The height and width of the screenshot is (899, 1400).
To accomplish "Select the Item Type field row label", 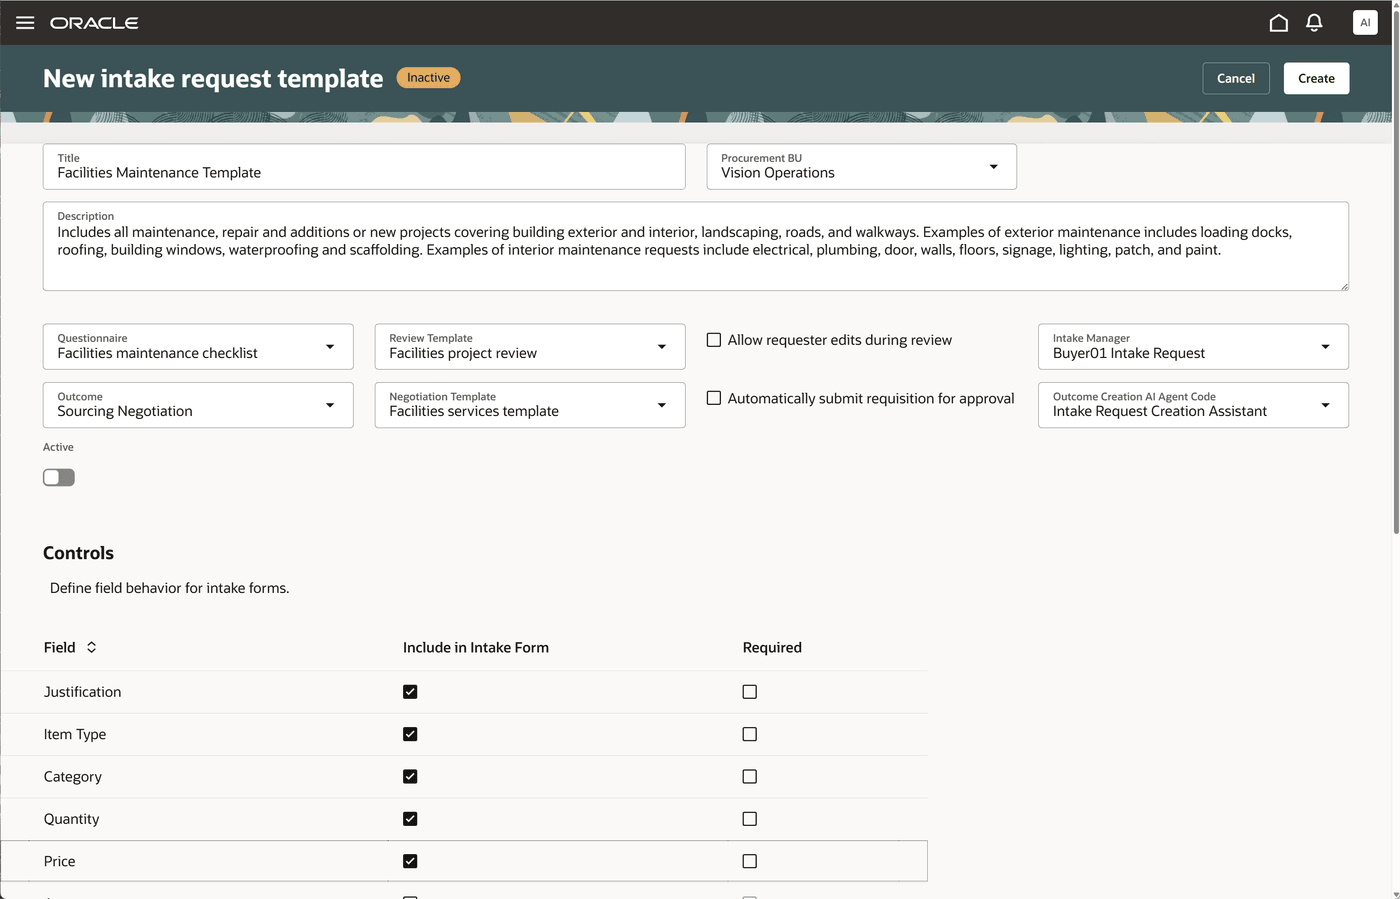I will coord(75,734).
